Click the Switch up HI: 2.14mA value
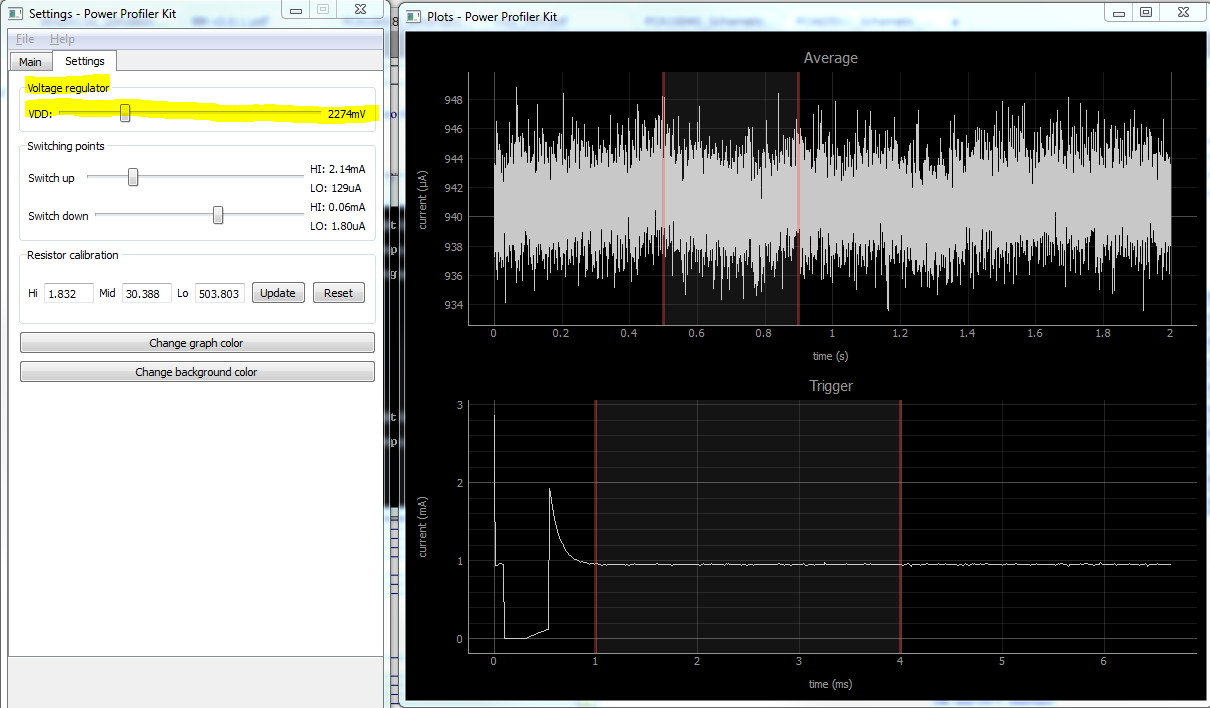The width and height of the screenshot is (1210, 708). pos(337,169)
